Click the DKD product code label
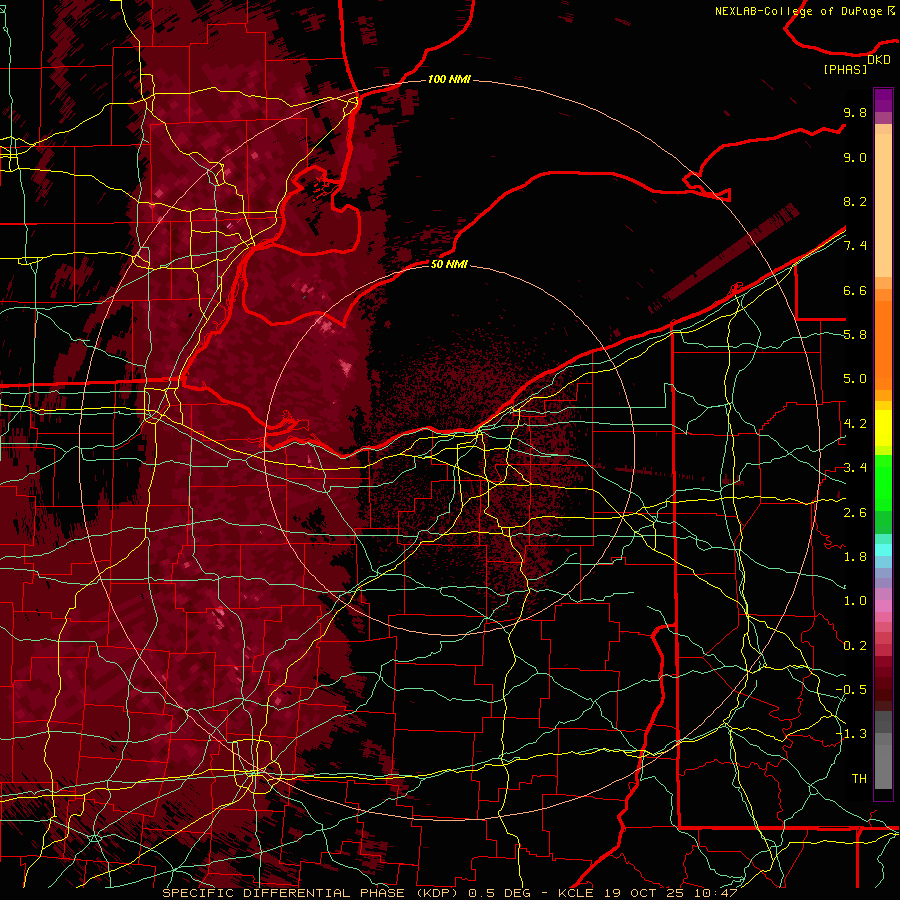 879,60
